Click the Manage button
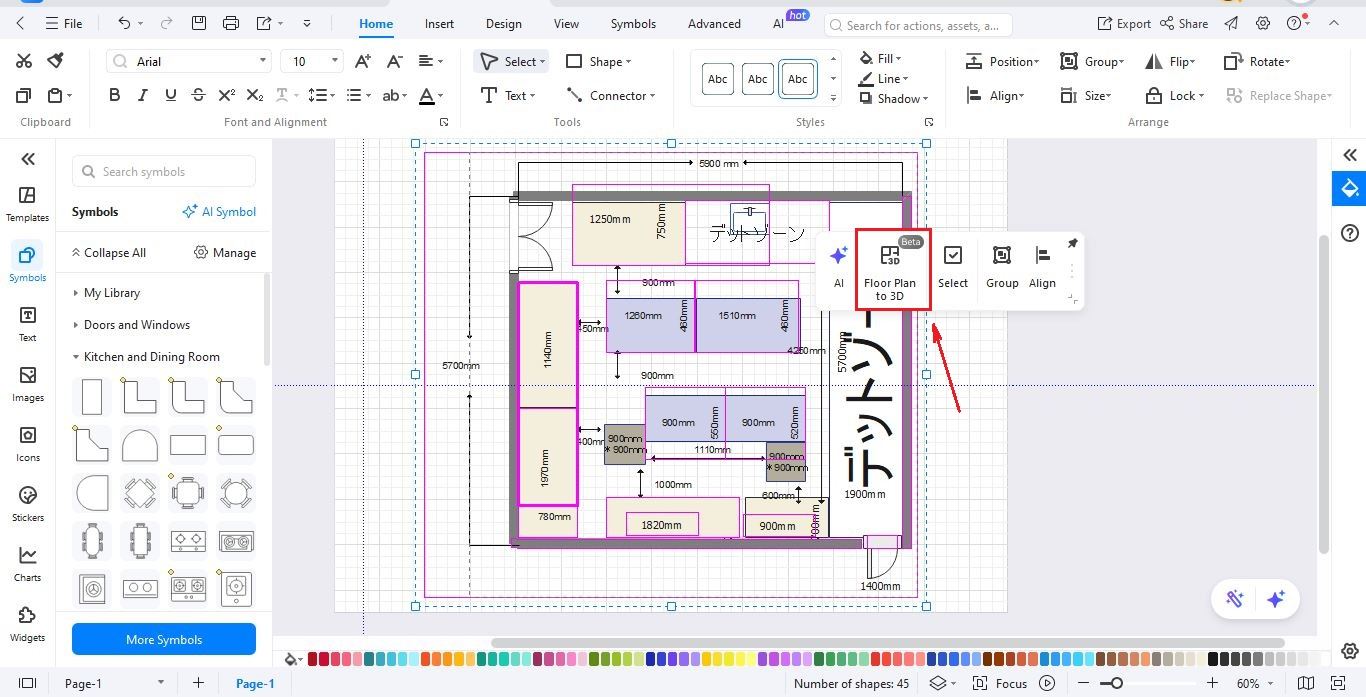Screen dimensions: 1366x697 click(225, 252)
